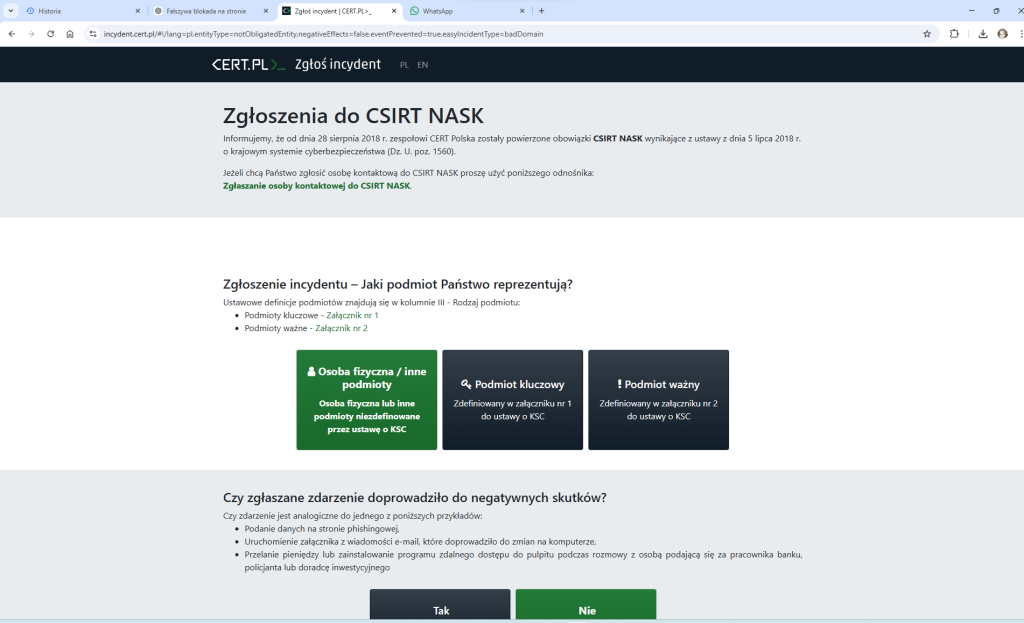Close the Zgłoś incydent tab
This screenshot has height=623, width=1024.
(394, 11)
